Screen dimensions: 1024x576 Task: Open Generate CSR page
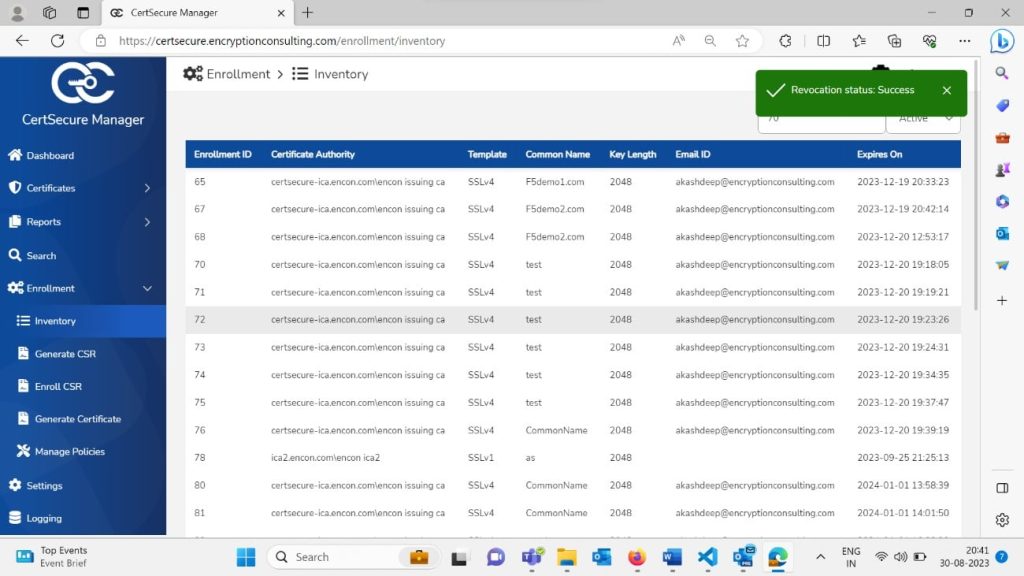click(x=64, y=354)
